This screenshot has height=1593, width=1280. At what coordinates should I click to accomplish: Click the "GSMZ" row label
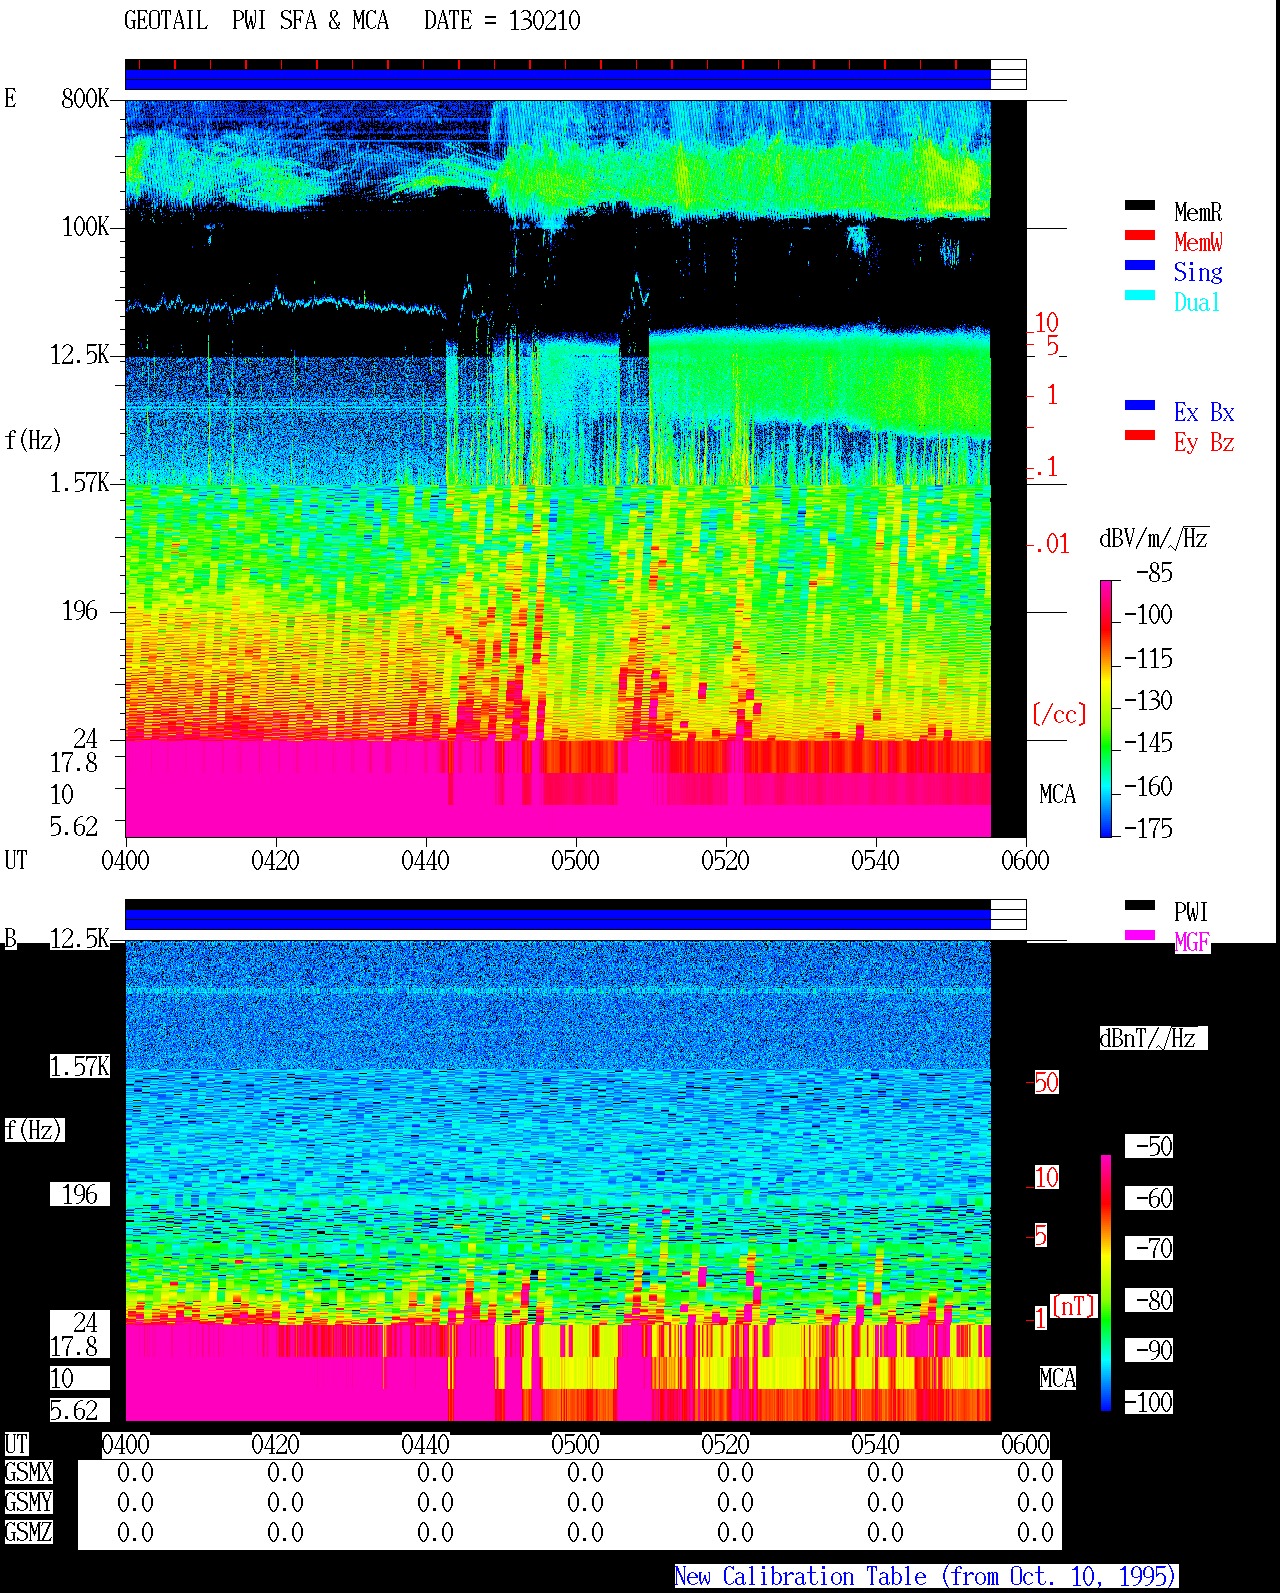(x=28, y=1533)
